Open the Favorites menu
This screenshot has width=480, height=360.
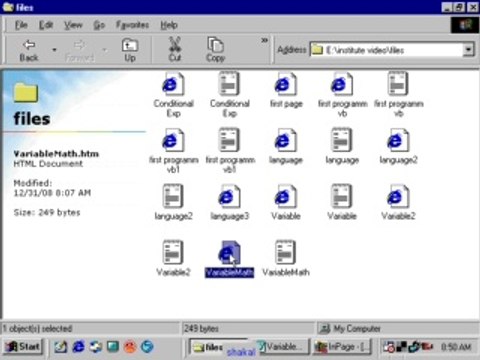click(x=132, y=25)
